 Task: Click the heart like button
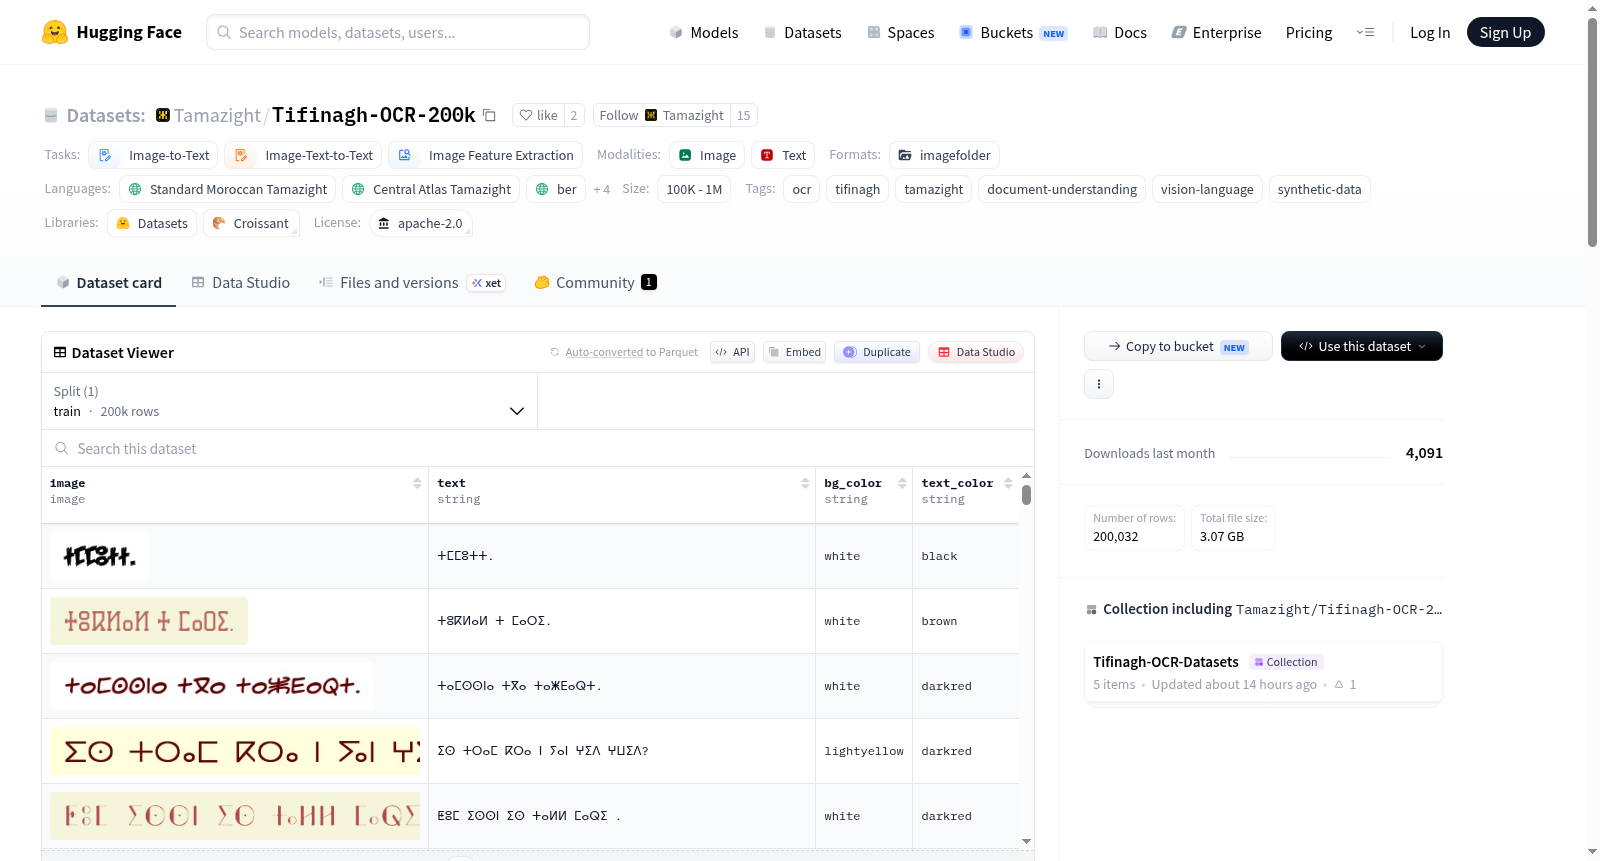pos(538,115)
